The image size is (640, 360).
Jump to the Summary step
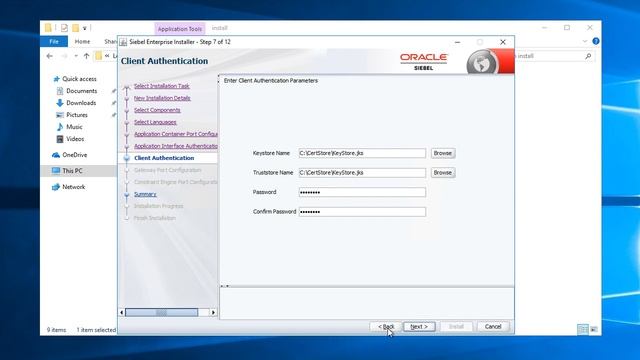pos(145,194)
